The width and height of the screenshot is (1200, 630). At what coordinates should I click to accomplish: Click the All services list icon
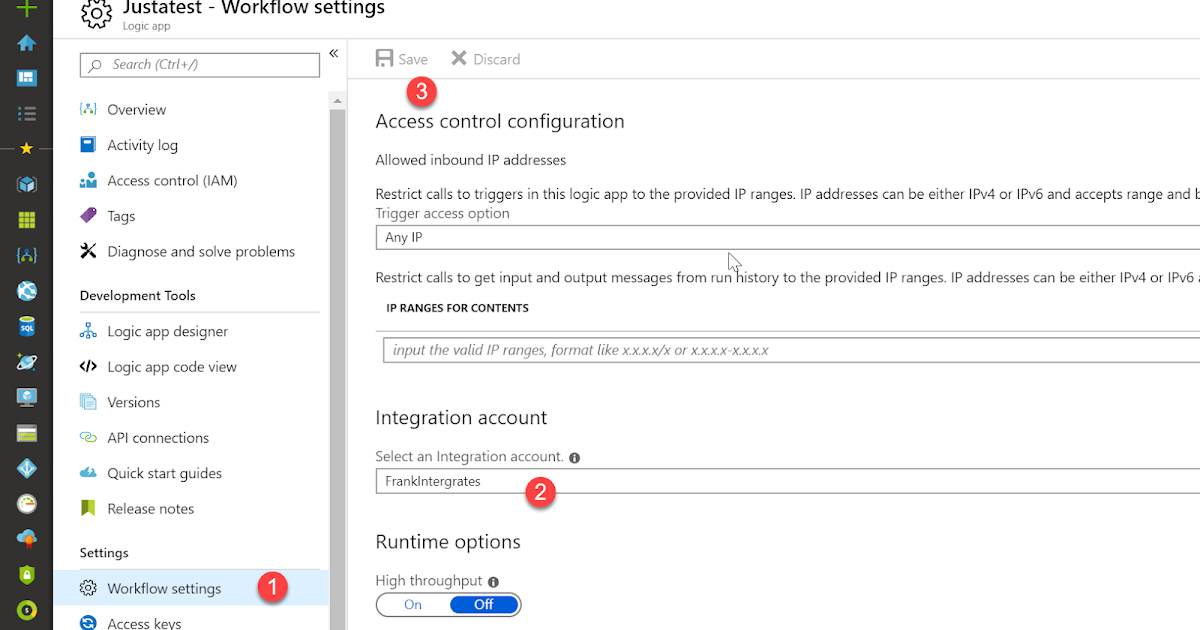(x=27, y=111)
